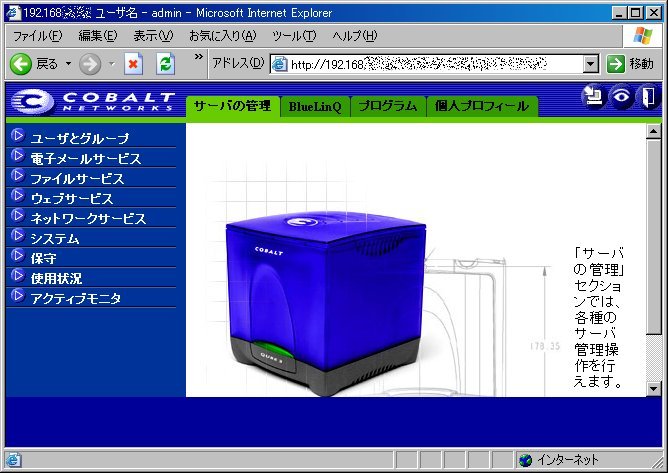Viewport: 668px width, 473px height.
Task: Click the page icon in address bar
Action: [279, 64]
